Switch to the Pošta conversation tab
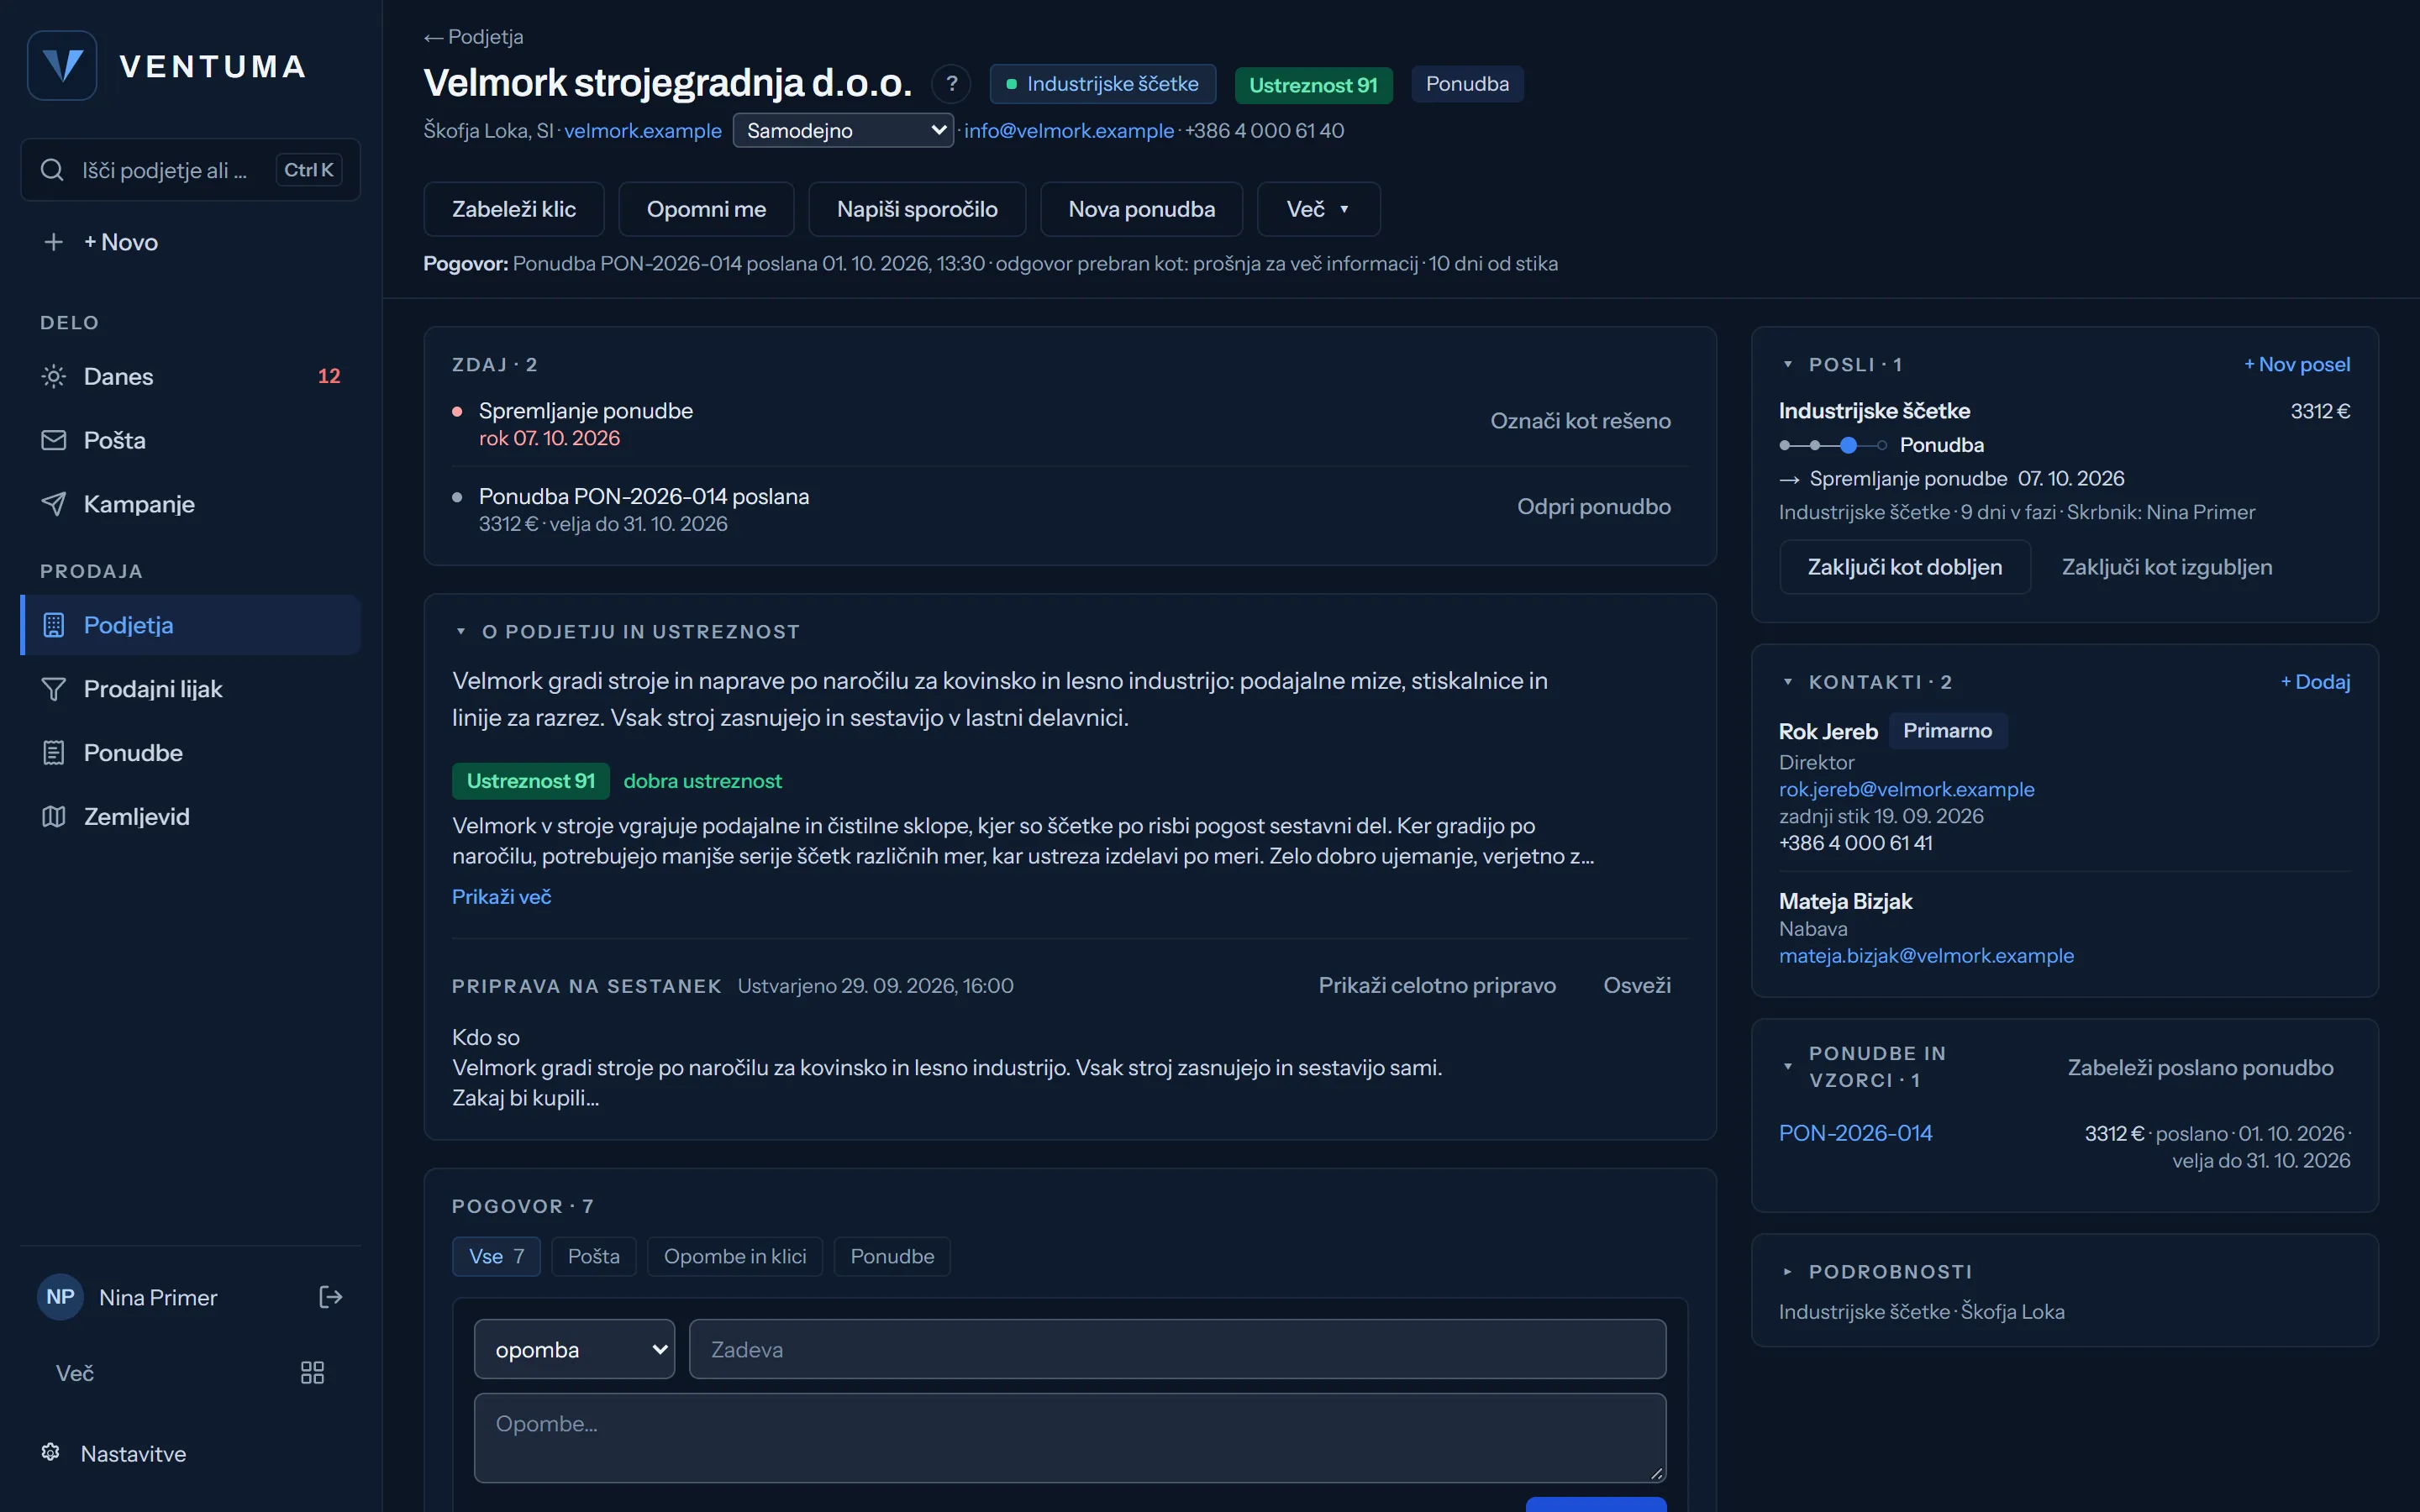Screen dimensions: 2420x1512 [594, 1256]
